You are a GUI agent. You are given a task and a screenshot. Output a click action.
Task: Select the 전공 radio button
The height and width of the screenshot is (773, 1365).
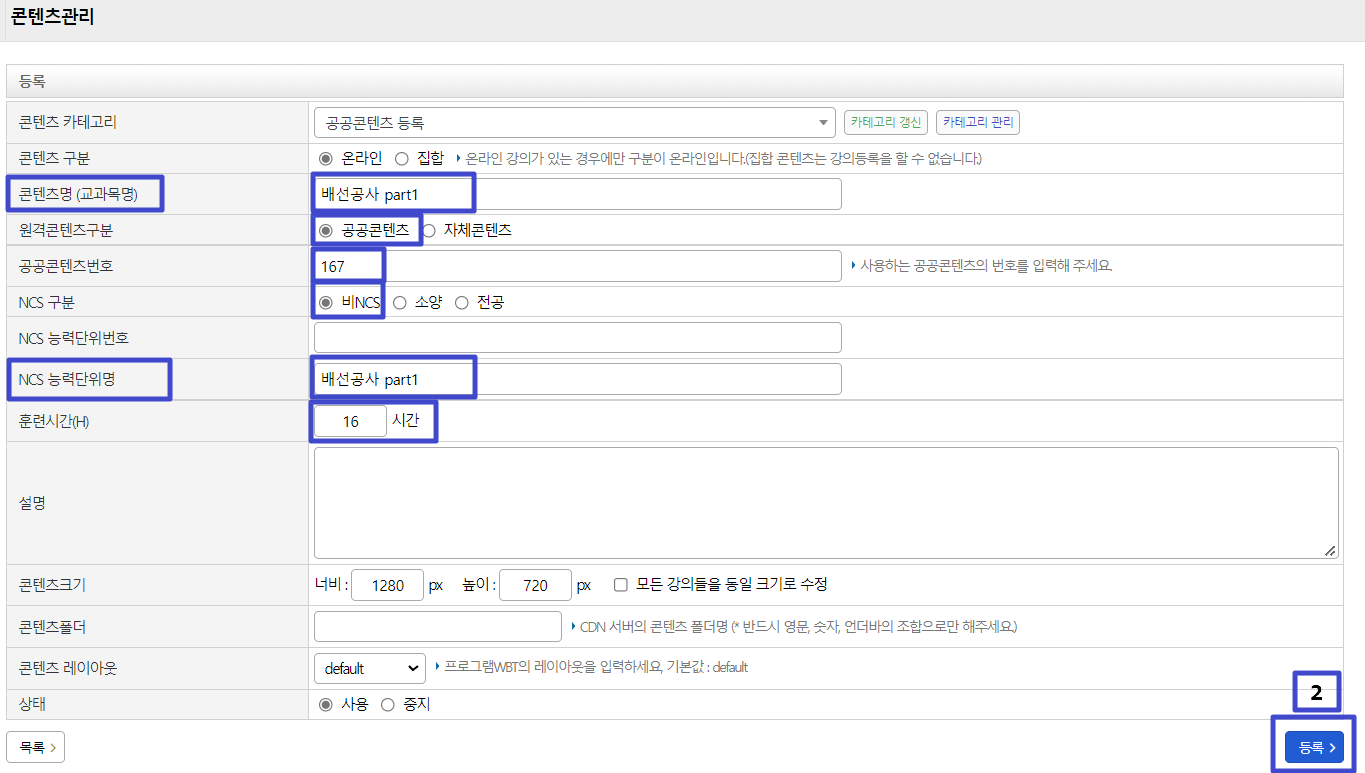pyautogui.click(x=461, y=302)
